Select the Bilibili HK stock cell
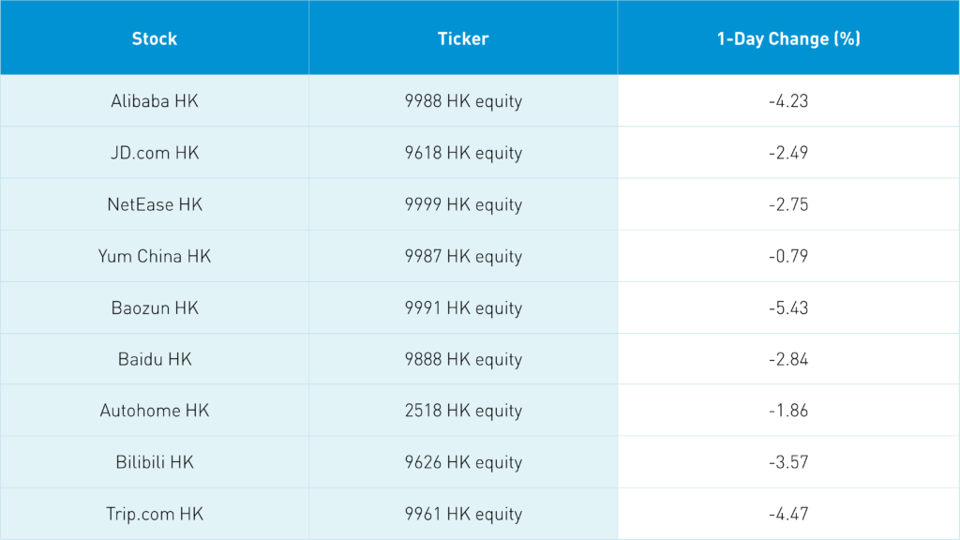960x540 pixels. 154,462
